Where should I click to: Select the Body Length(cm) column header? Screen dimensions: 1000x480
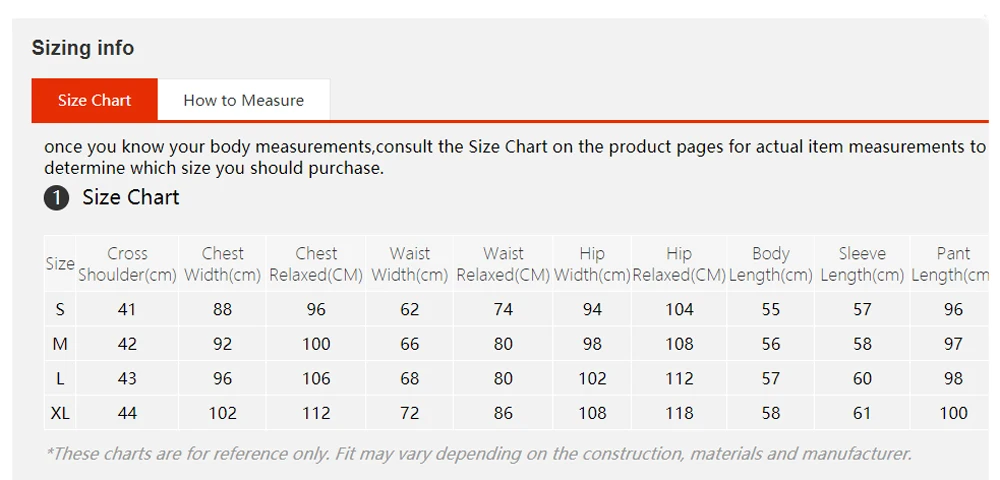771,264
